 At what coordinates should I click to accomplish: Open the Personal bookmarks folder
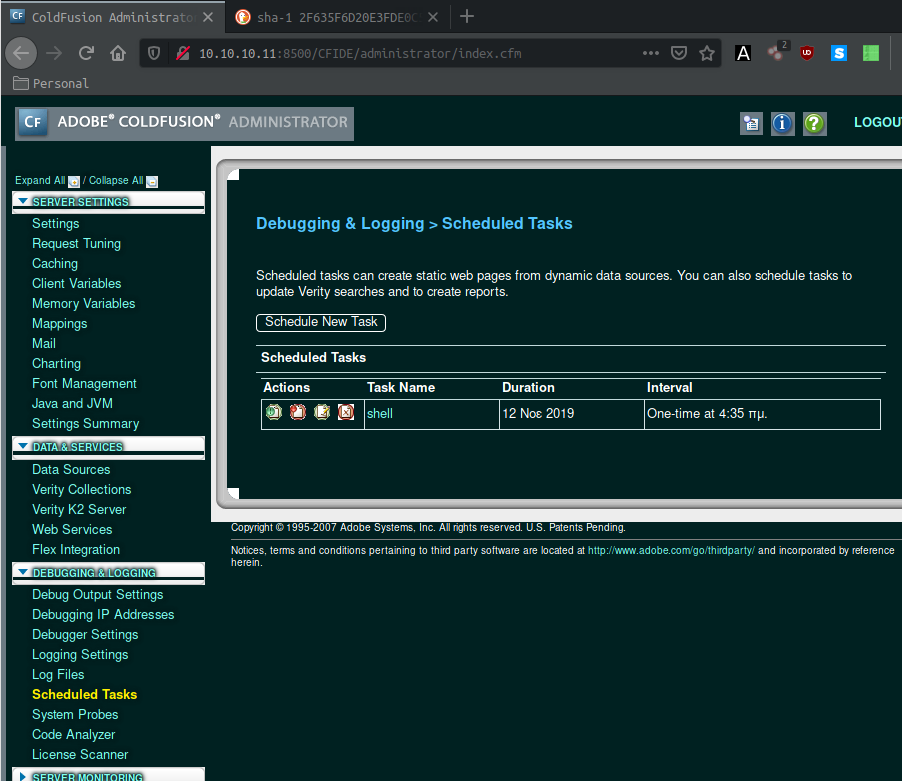click(51, 83)
